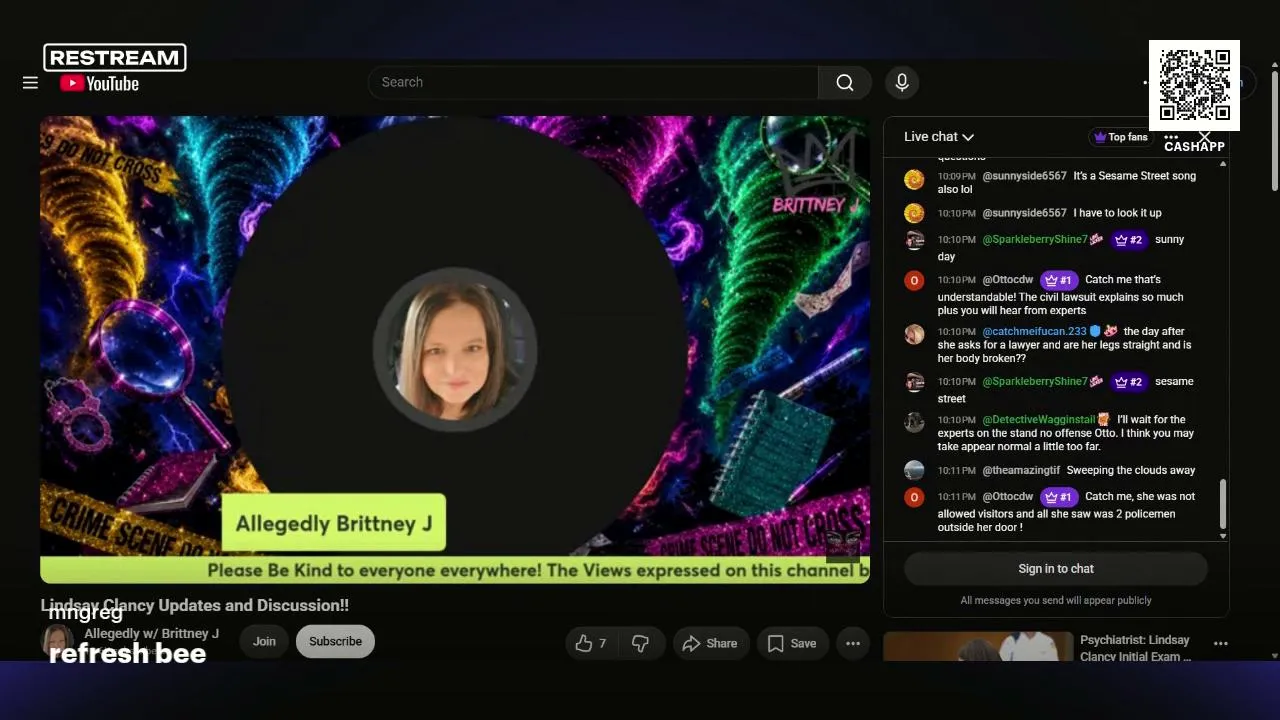Focus the Search input field
Image resolution: width=1280 pixels, height=720 pixels.
point(593,83)
